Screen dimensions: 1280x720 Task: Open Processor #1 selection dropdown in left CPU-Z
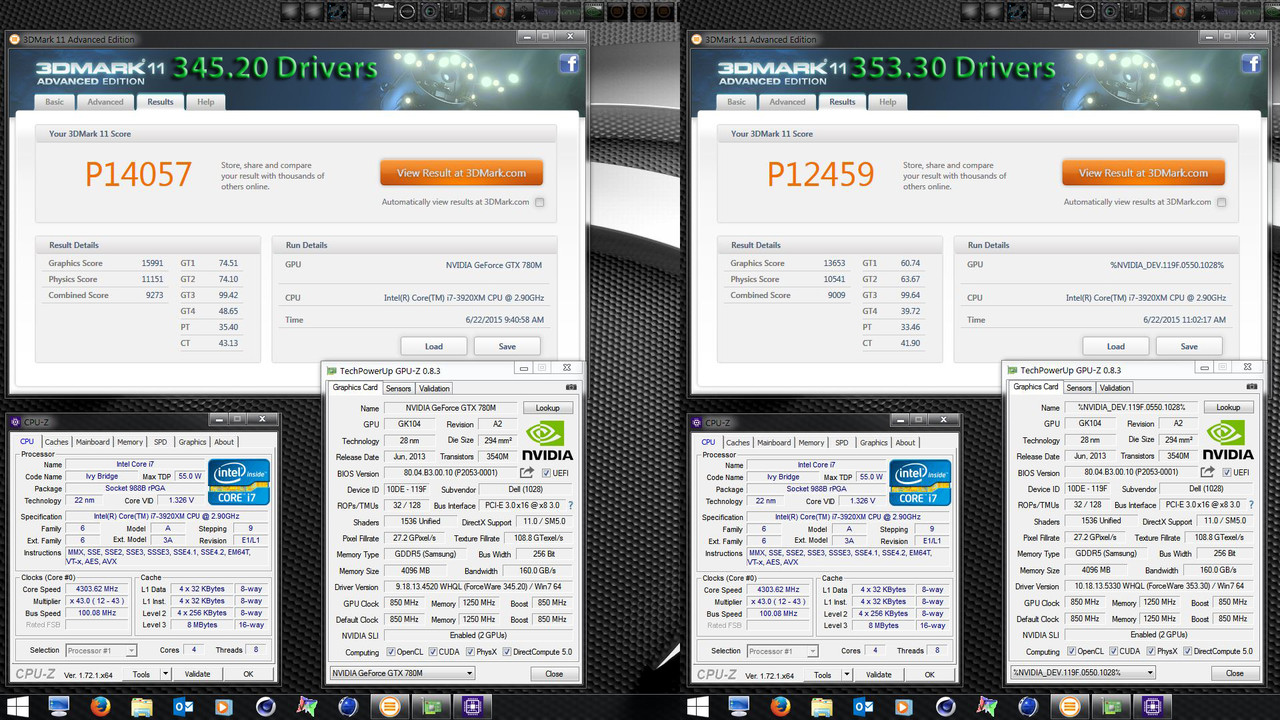click(101, 650)
